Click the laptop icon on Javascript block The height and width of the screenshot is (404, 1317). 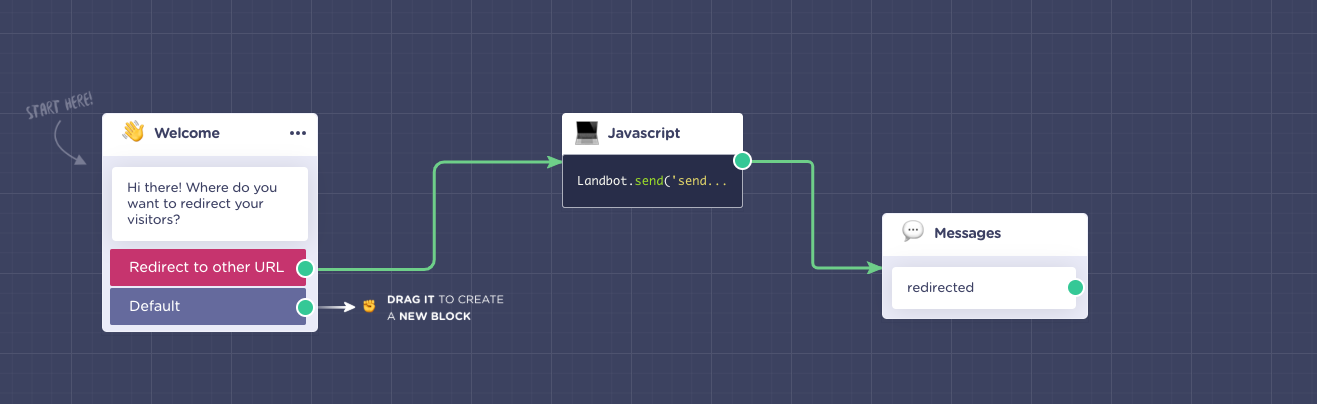(x=587, y=132)
